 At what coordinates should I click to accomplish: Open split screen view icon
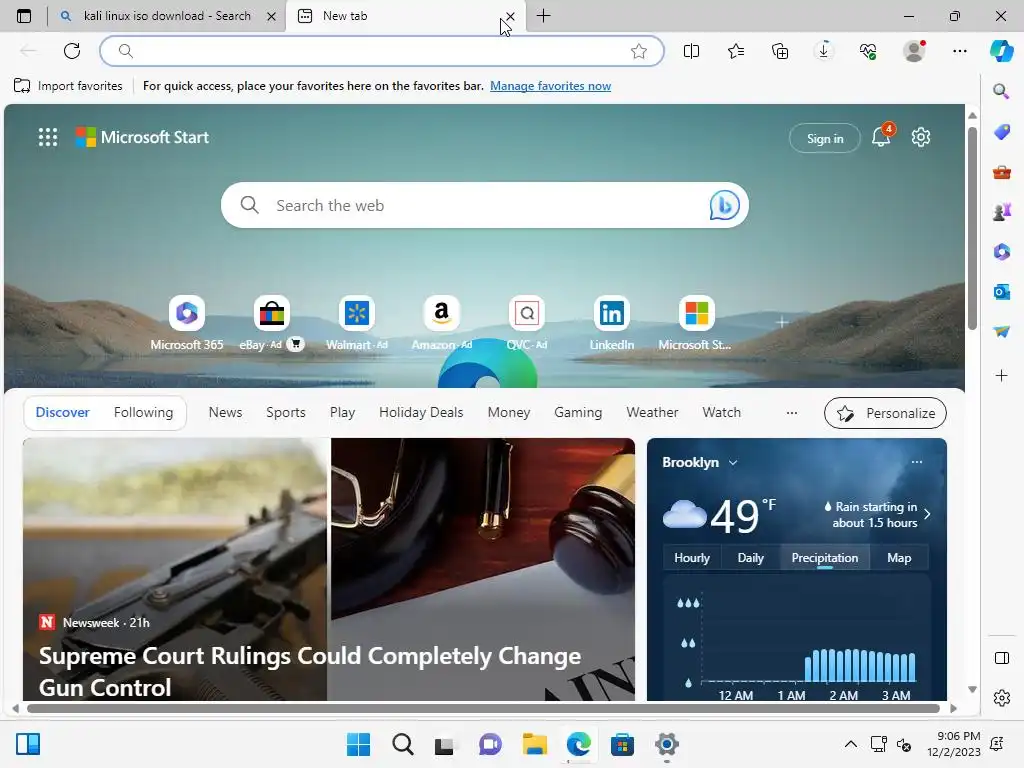[691, 51]
